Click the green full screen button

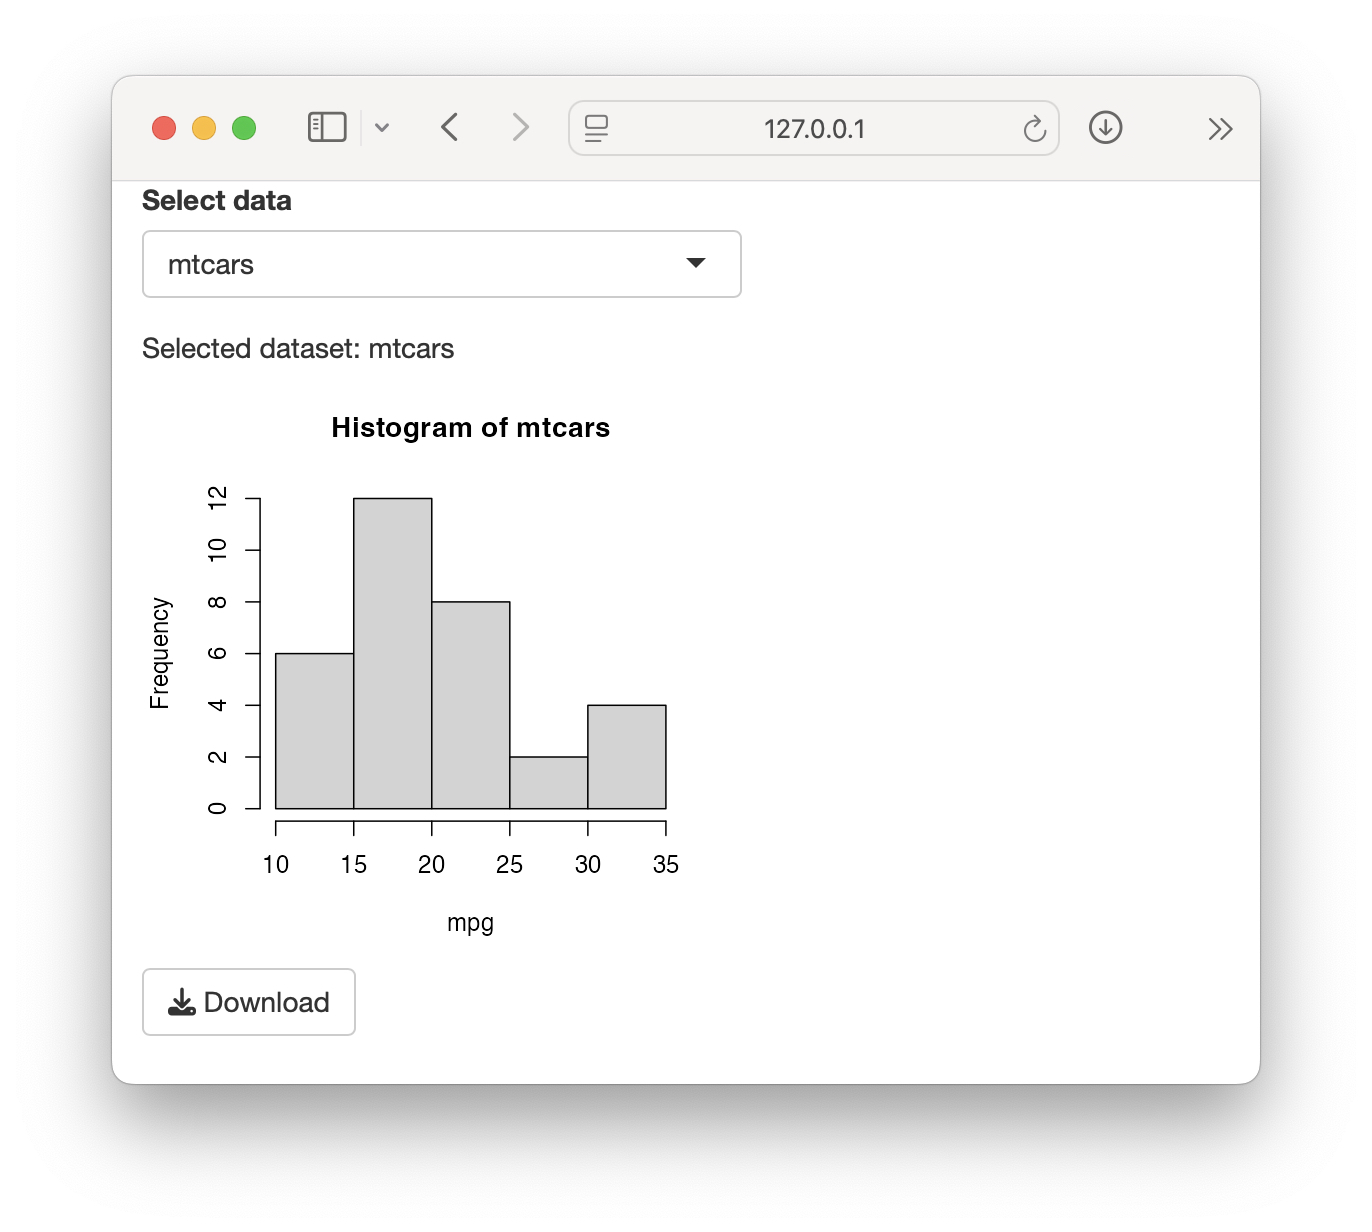(x=244, y=128)
